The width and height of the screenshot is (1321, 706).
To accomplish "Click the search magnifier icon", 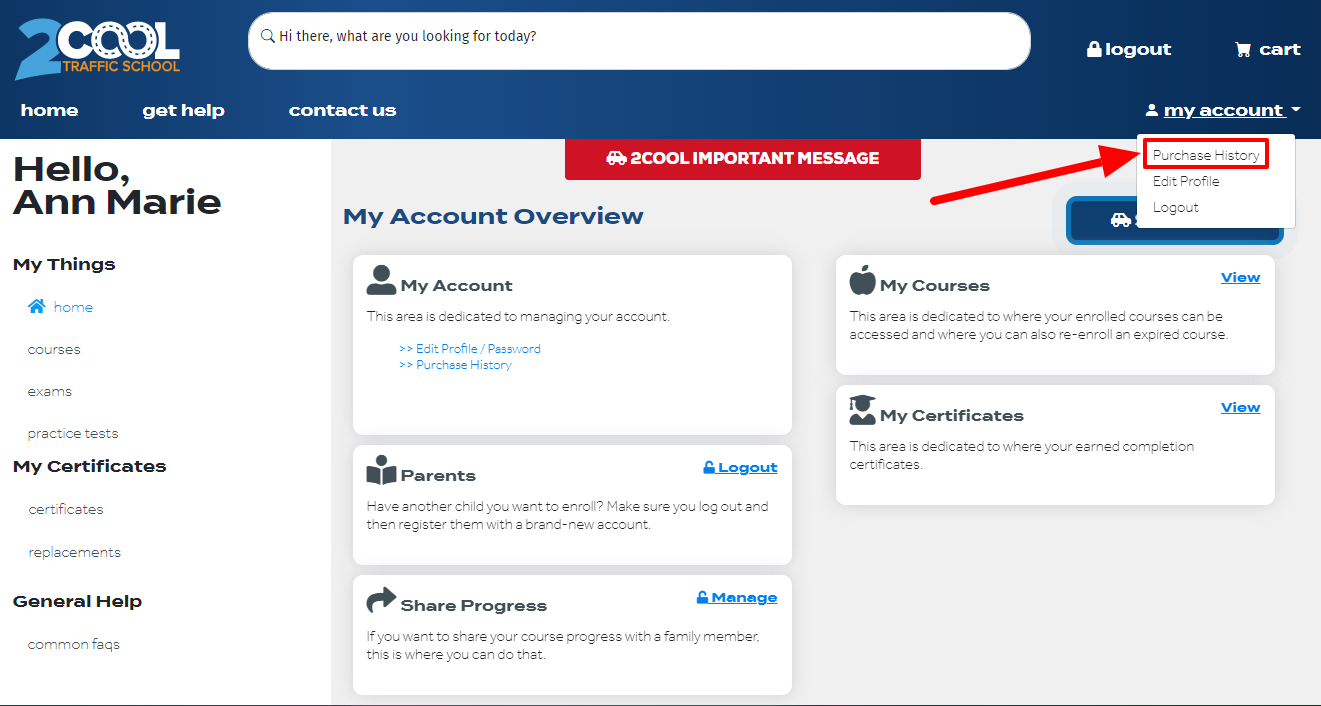I will click(267, 36).
